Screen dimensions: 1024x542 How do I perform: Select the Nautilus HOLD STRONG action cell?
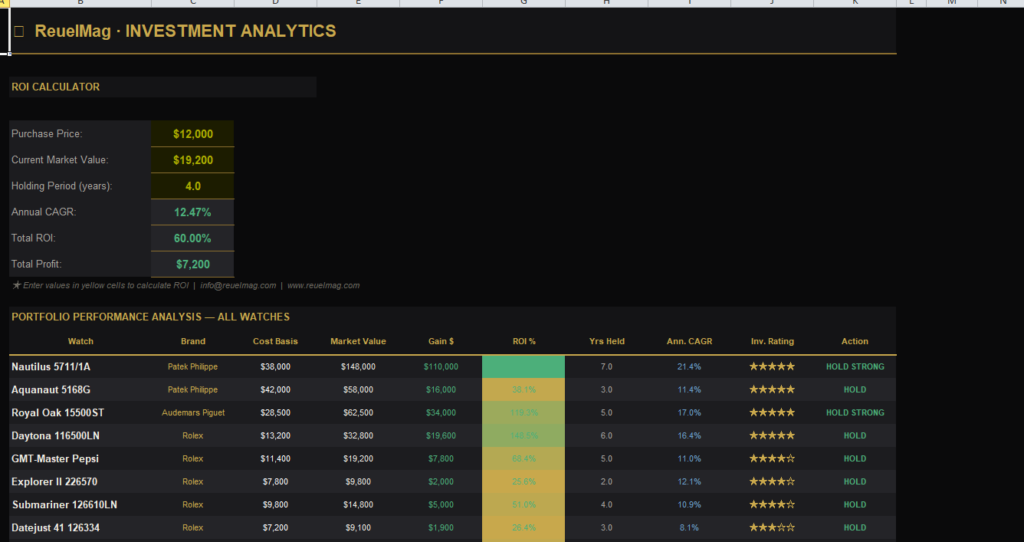pos(855,367)
